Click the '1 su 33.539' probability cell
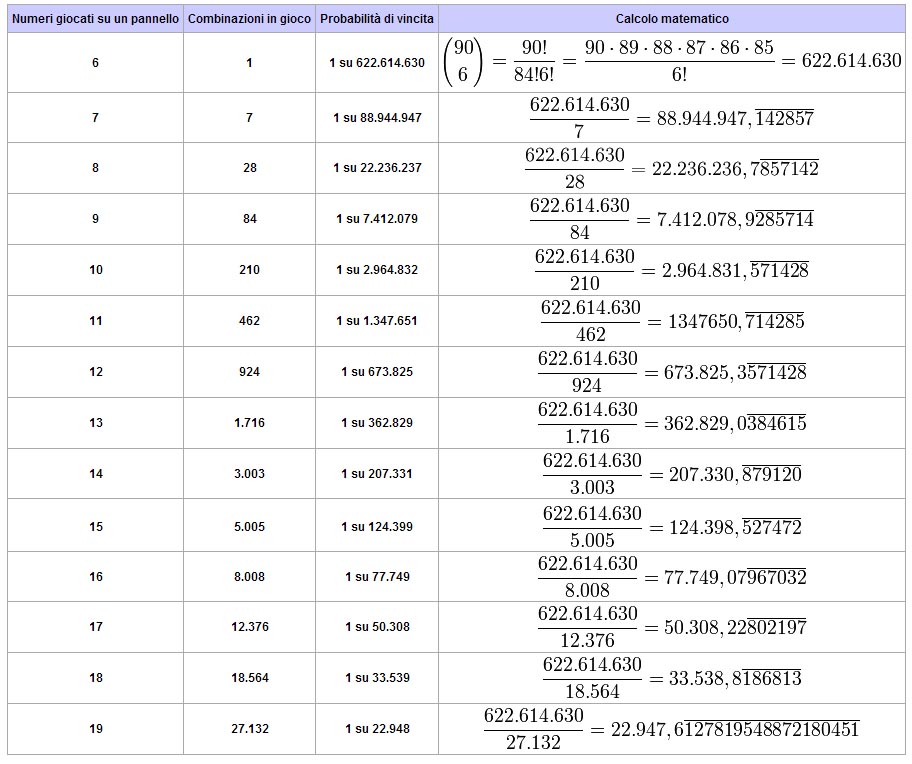Screen dimensions: 912x764 pos(377,678)
